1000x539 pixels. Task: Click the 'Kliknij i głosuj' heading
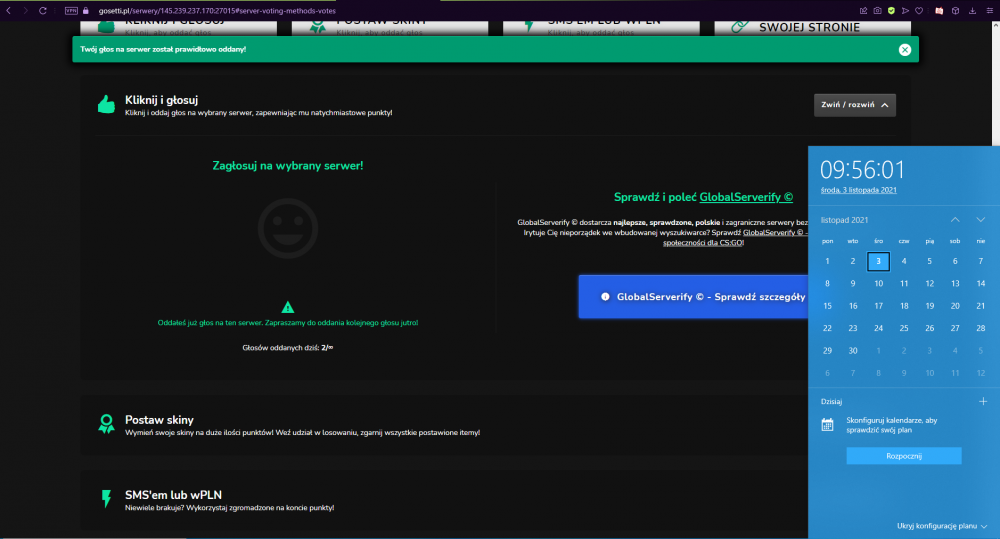[x=161, y=100]
